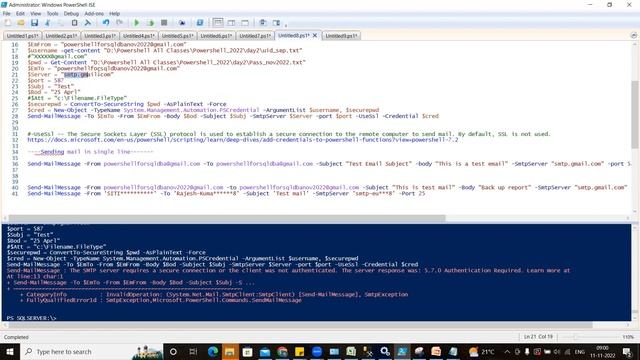Open the 21°C weather widget
The image size is (640, 360).
(x=482, y=351)
